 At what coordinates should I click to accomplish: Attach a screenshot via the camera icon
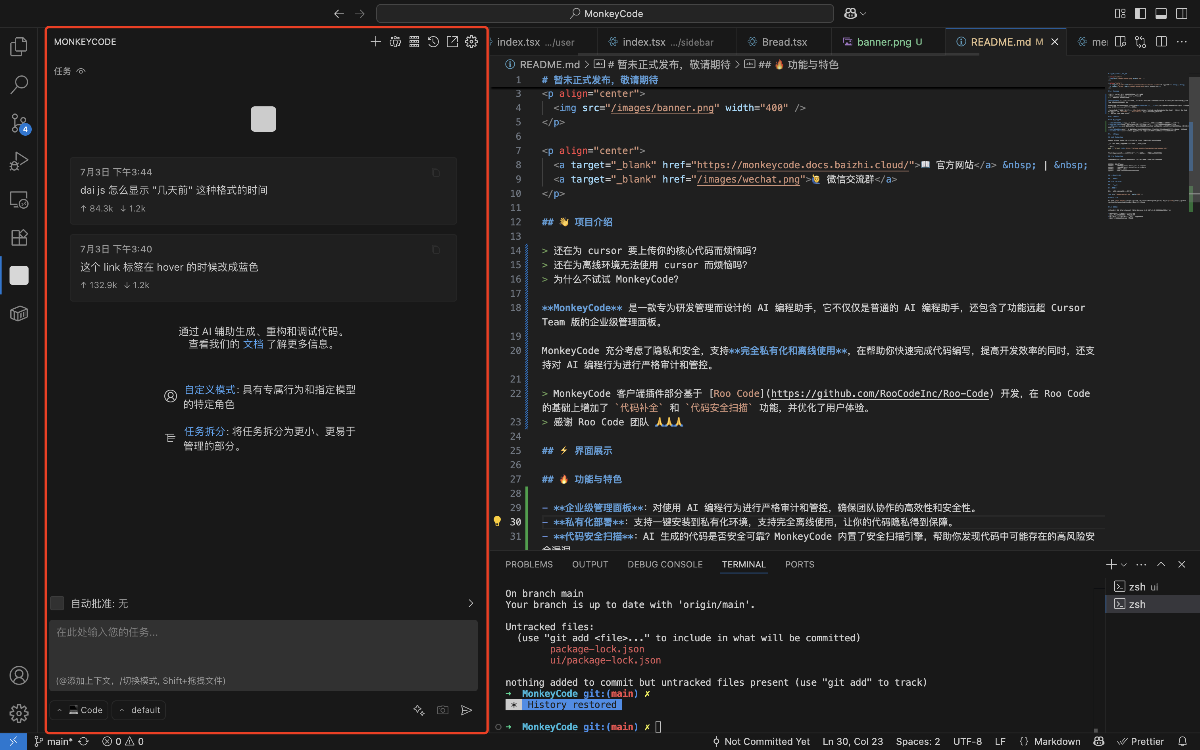(441, 710)
